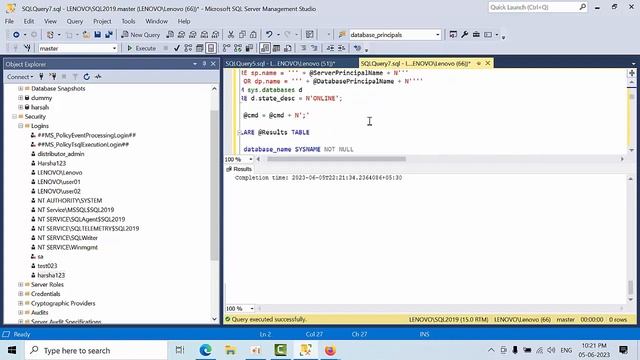Image resolution: width=640 pixels, height=360 pixels.
Task: Select the sa login
Action: coord(40,257)
